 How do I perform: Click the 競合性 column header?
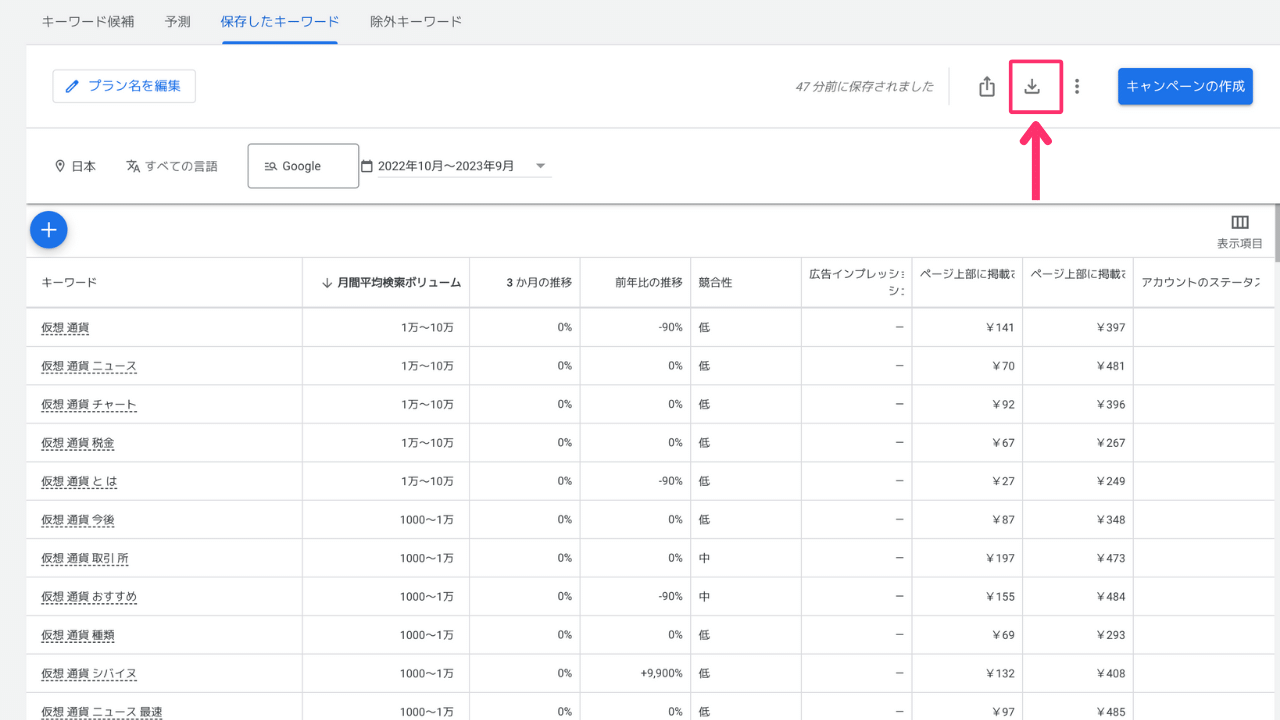715,283
